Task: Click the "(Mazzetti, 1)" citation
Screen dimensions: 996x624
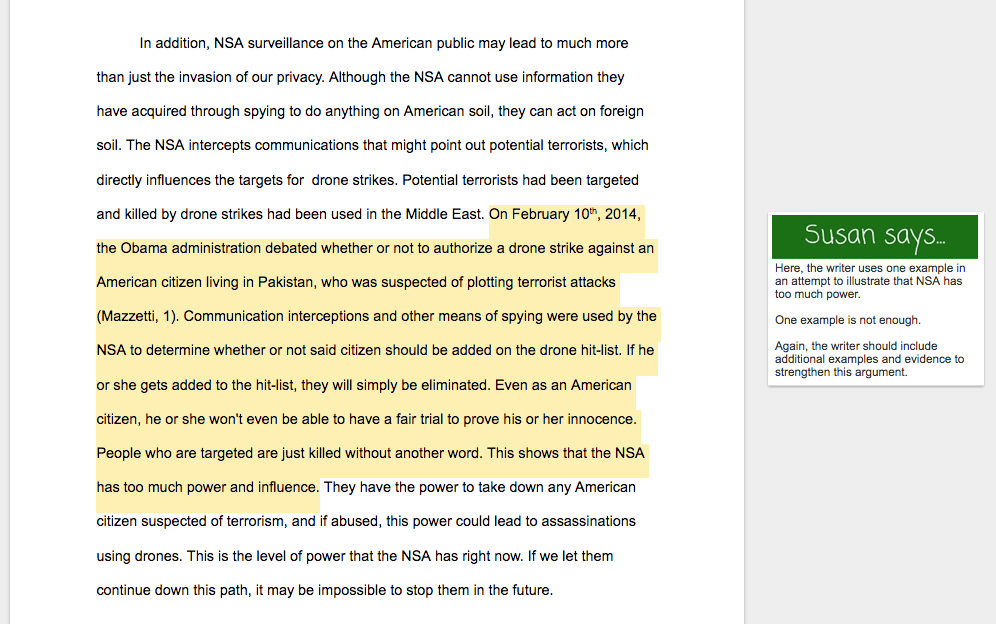Action: [x=137, y=317]
